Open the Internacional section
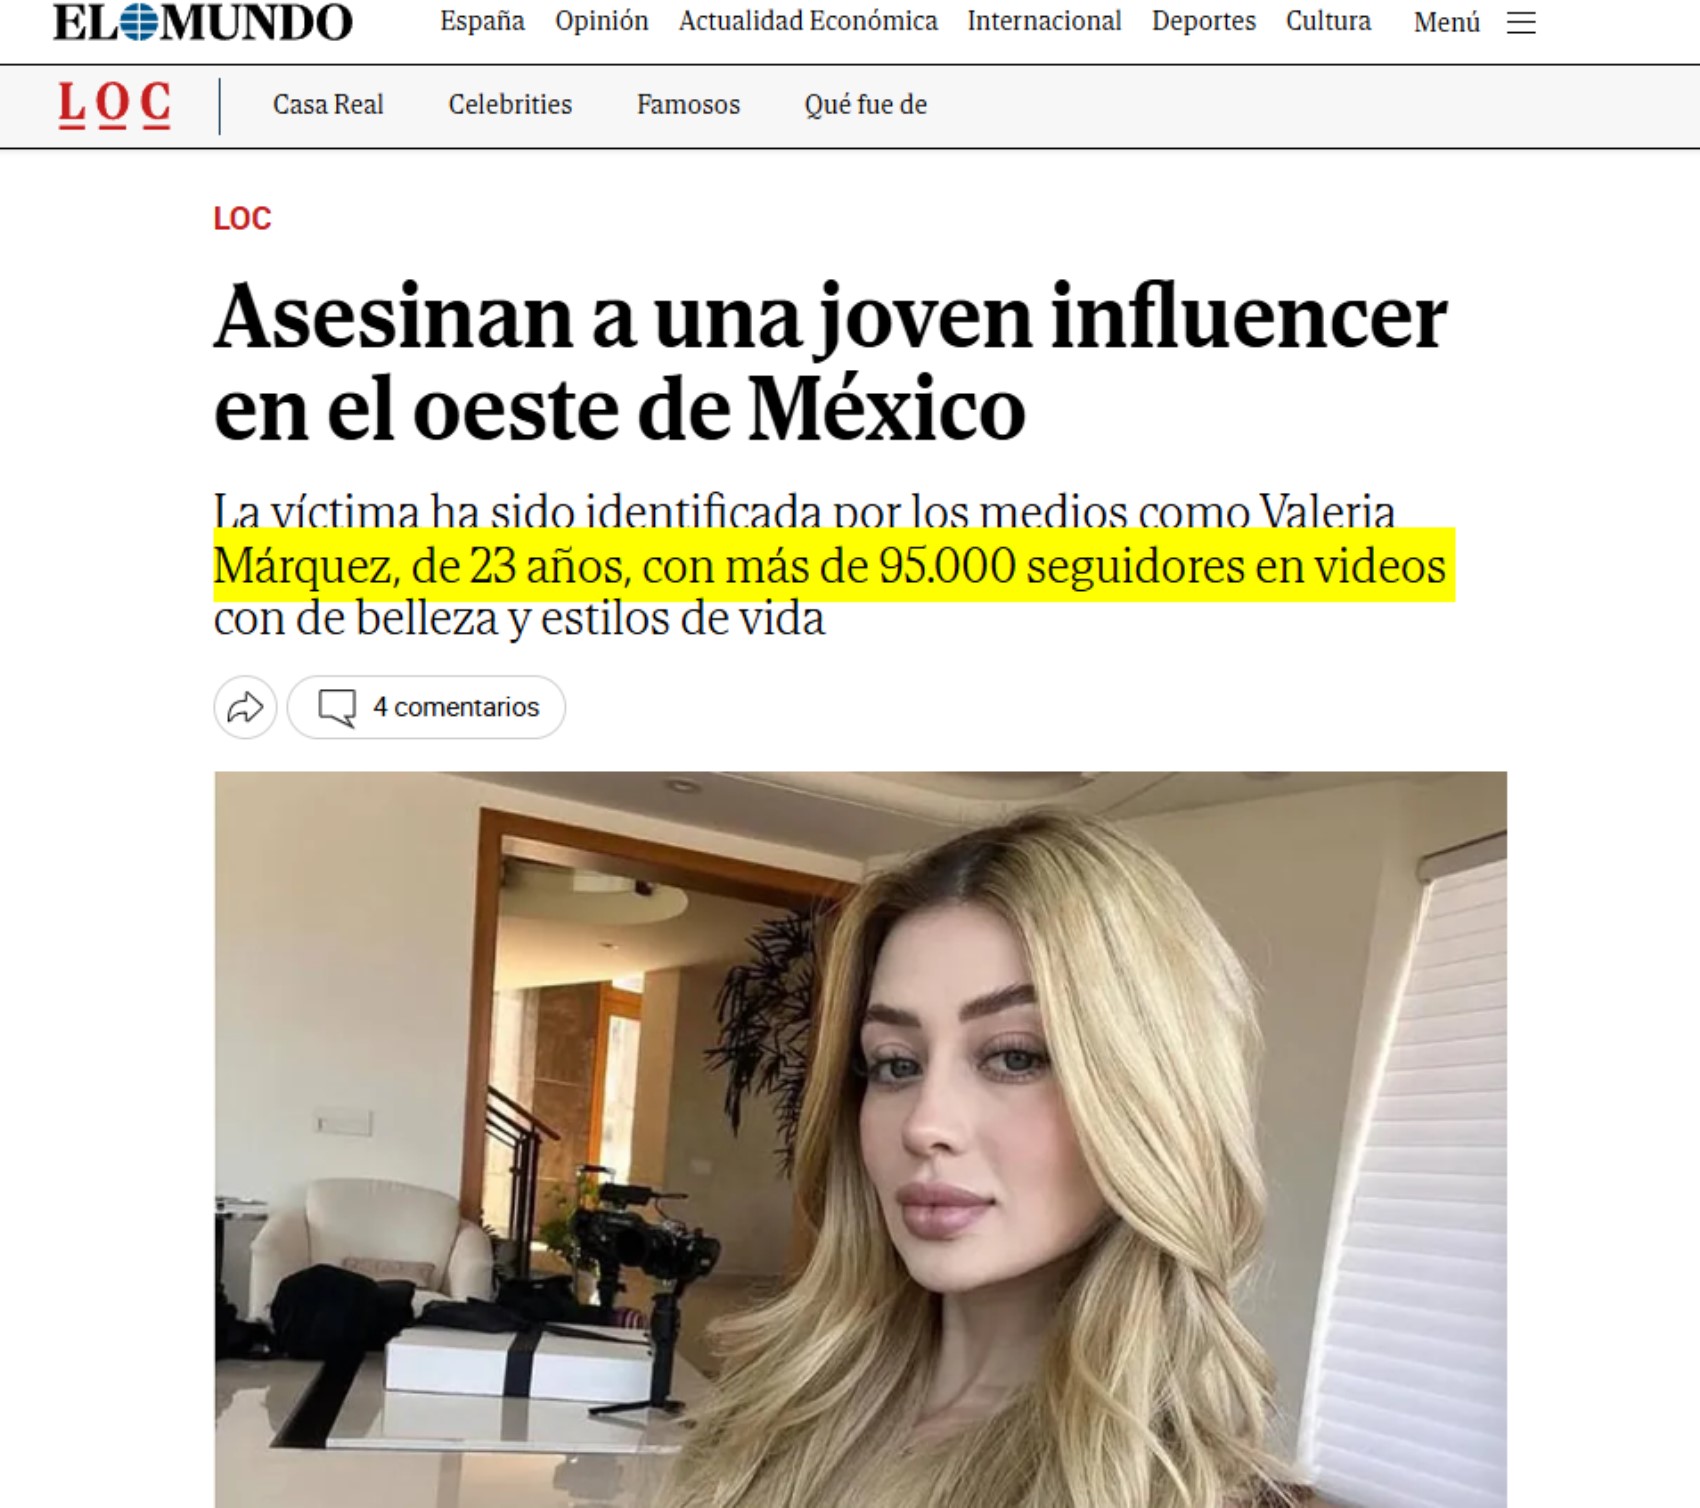Image resolution: width=1700 pixels, height=1508 pixels. tap(1044, 21)
